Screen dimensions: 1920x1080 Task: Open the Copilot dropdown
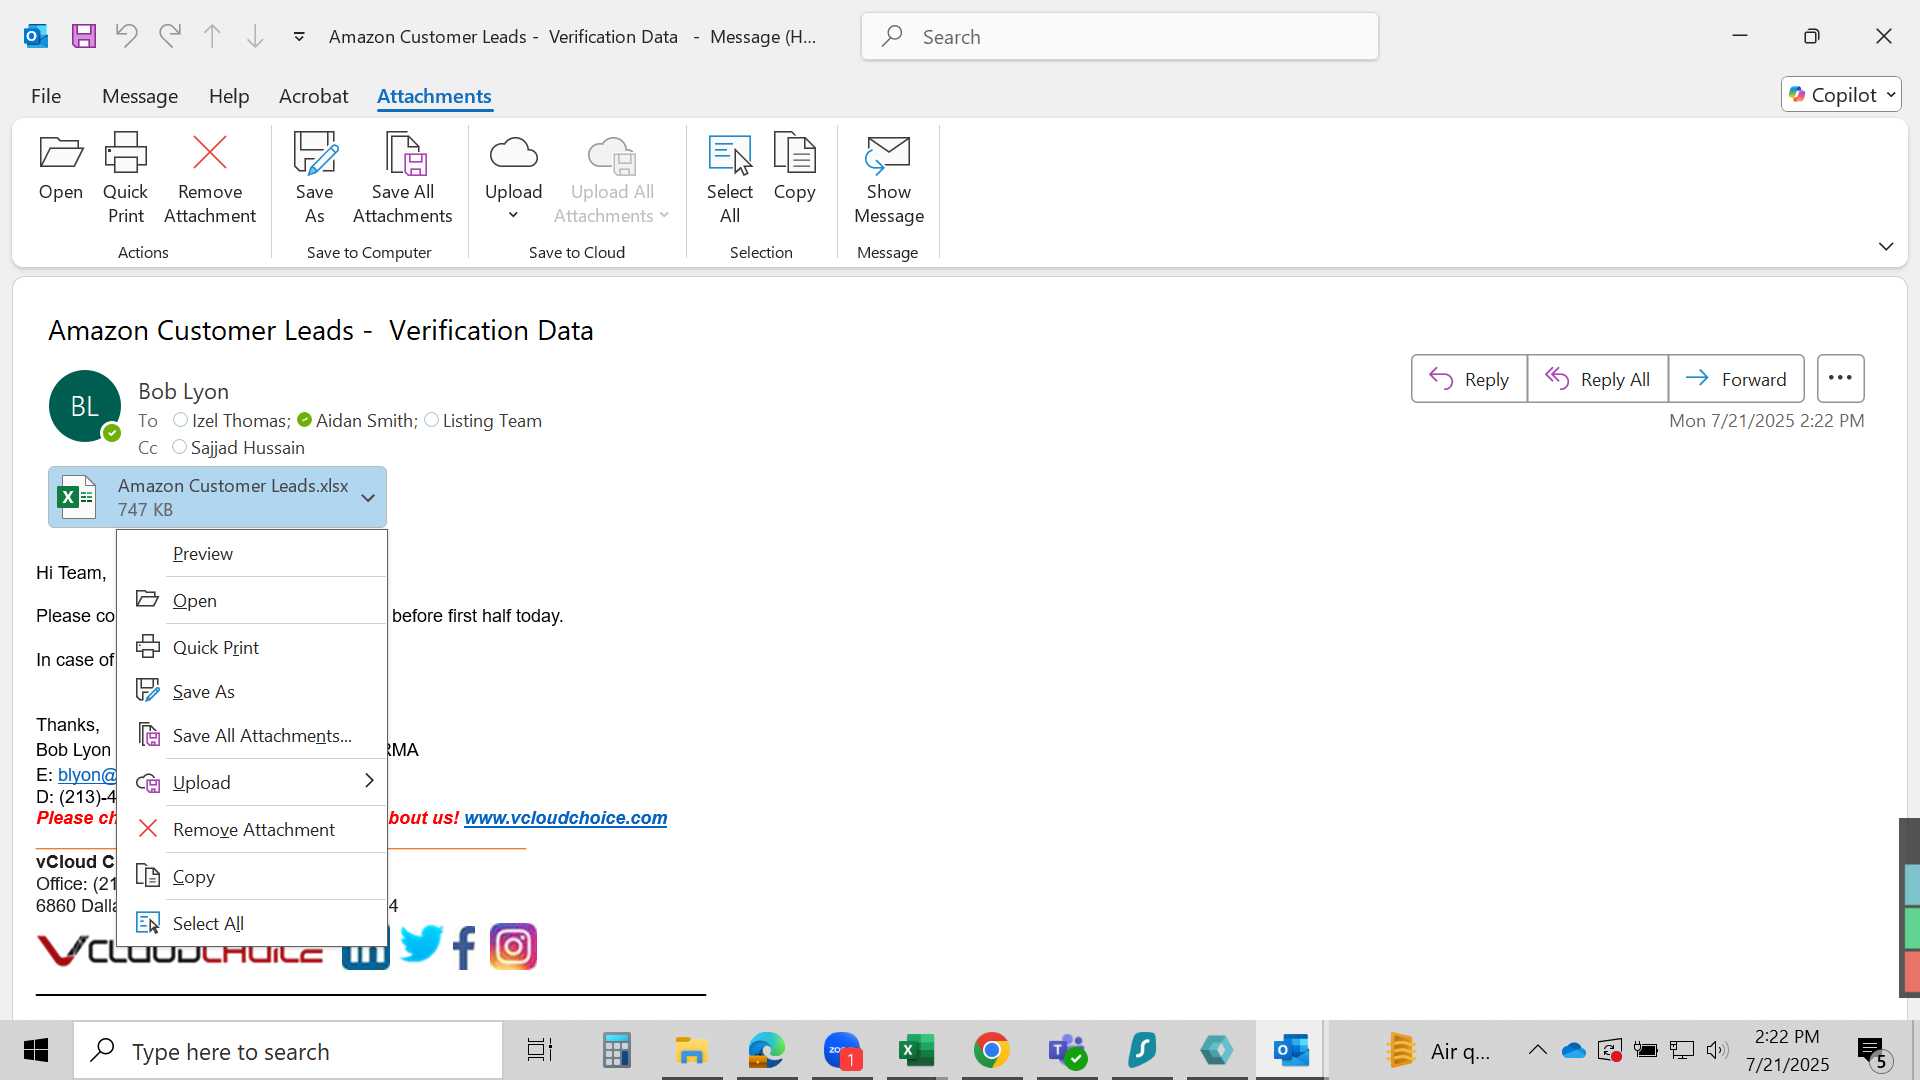[x=1841, y=95]
